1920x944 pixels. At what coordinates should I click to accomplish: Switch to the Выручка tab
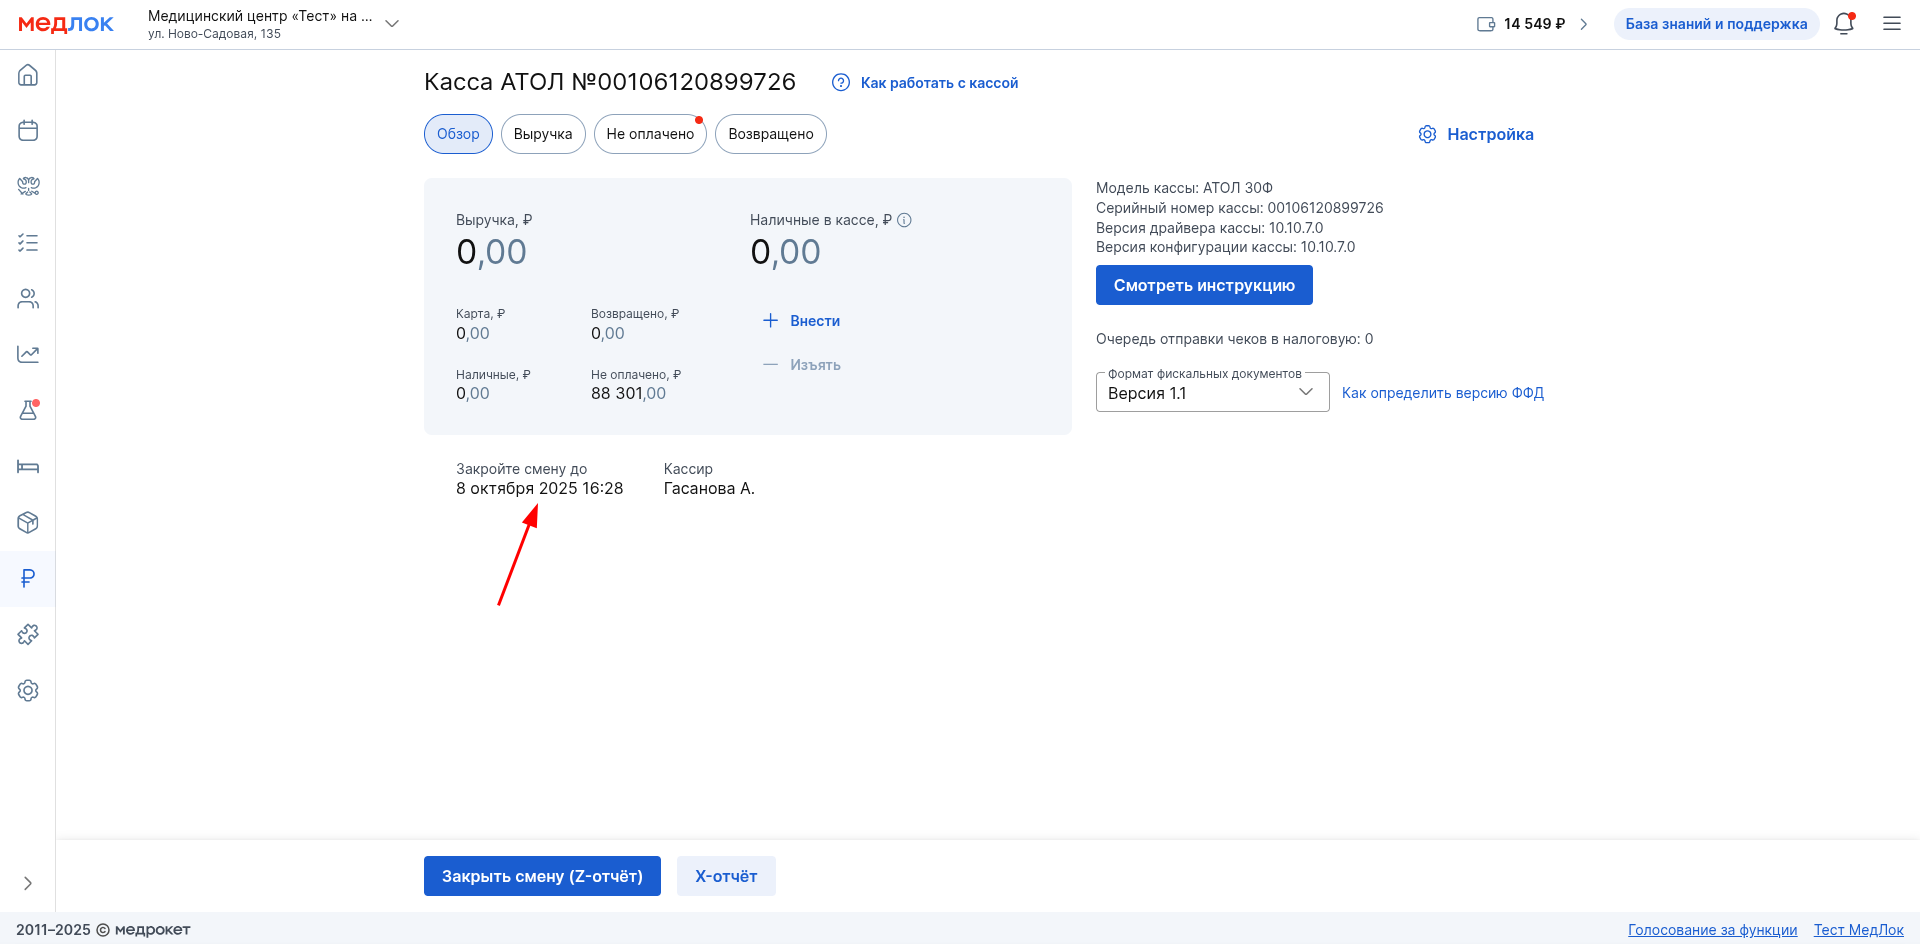(543, 134)
